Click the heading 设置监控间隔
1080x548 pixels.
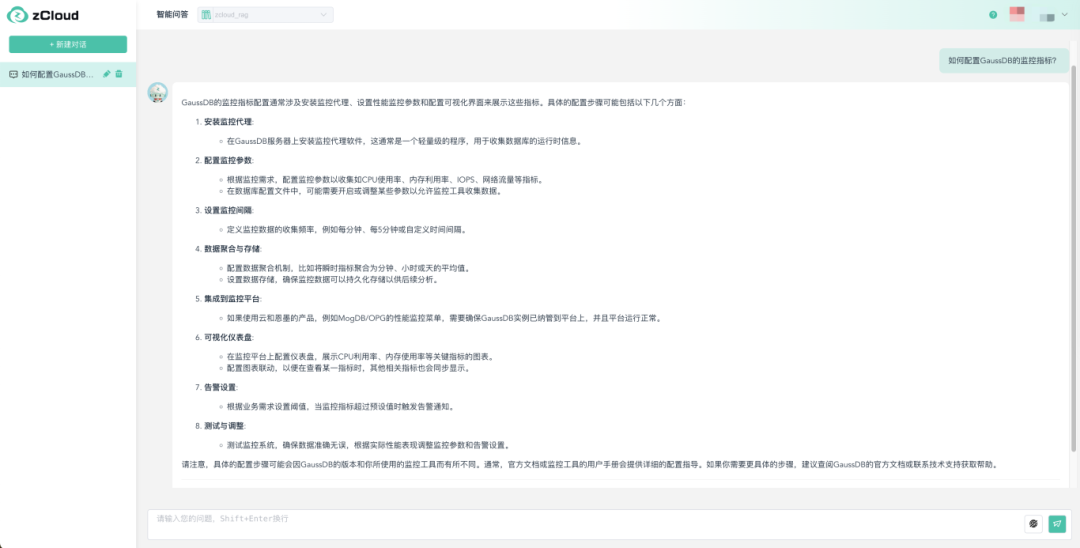click(x=229, y=210)
